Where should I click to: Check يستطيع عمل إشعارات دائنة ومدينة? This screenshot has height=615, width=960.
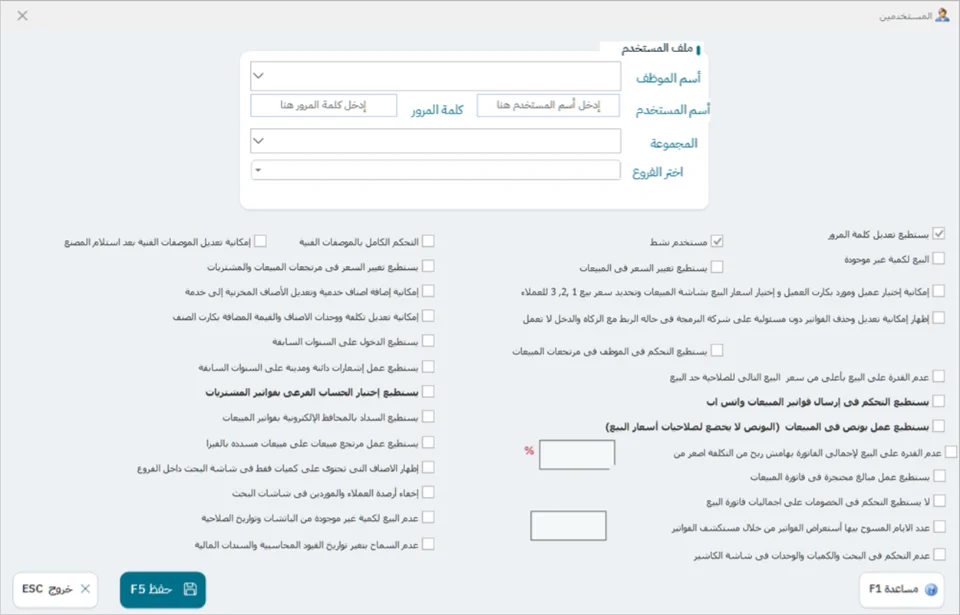pos(429,366)
